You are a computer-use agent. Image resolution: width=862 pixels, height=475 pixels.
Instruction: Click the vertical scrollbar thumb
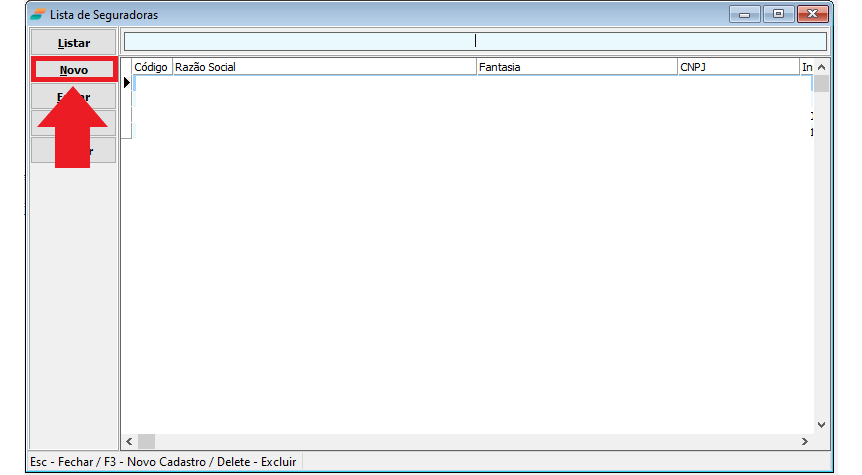pyautogui.click(x=821, y=83)
